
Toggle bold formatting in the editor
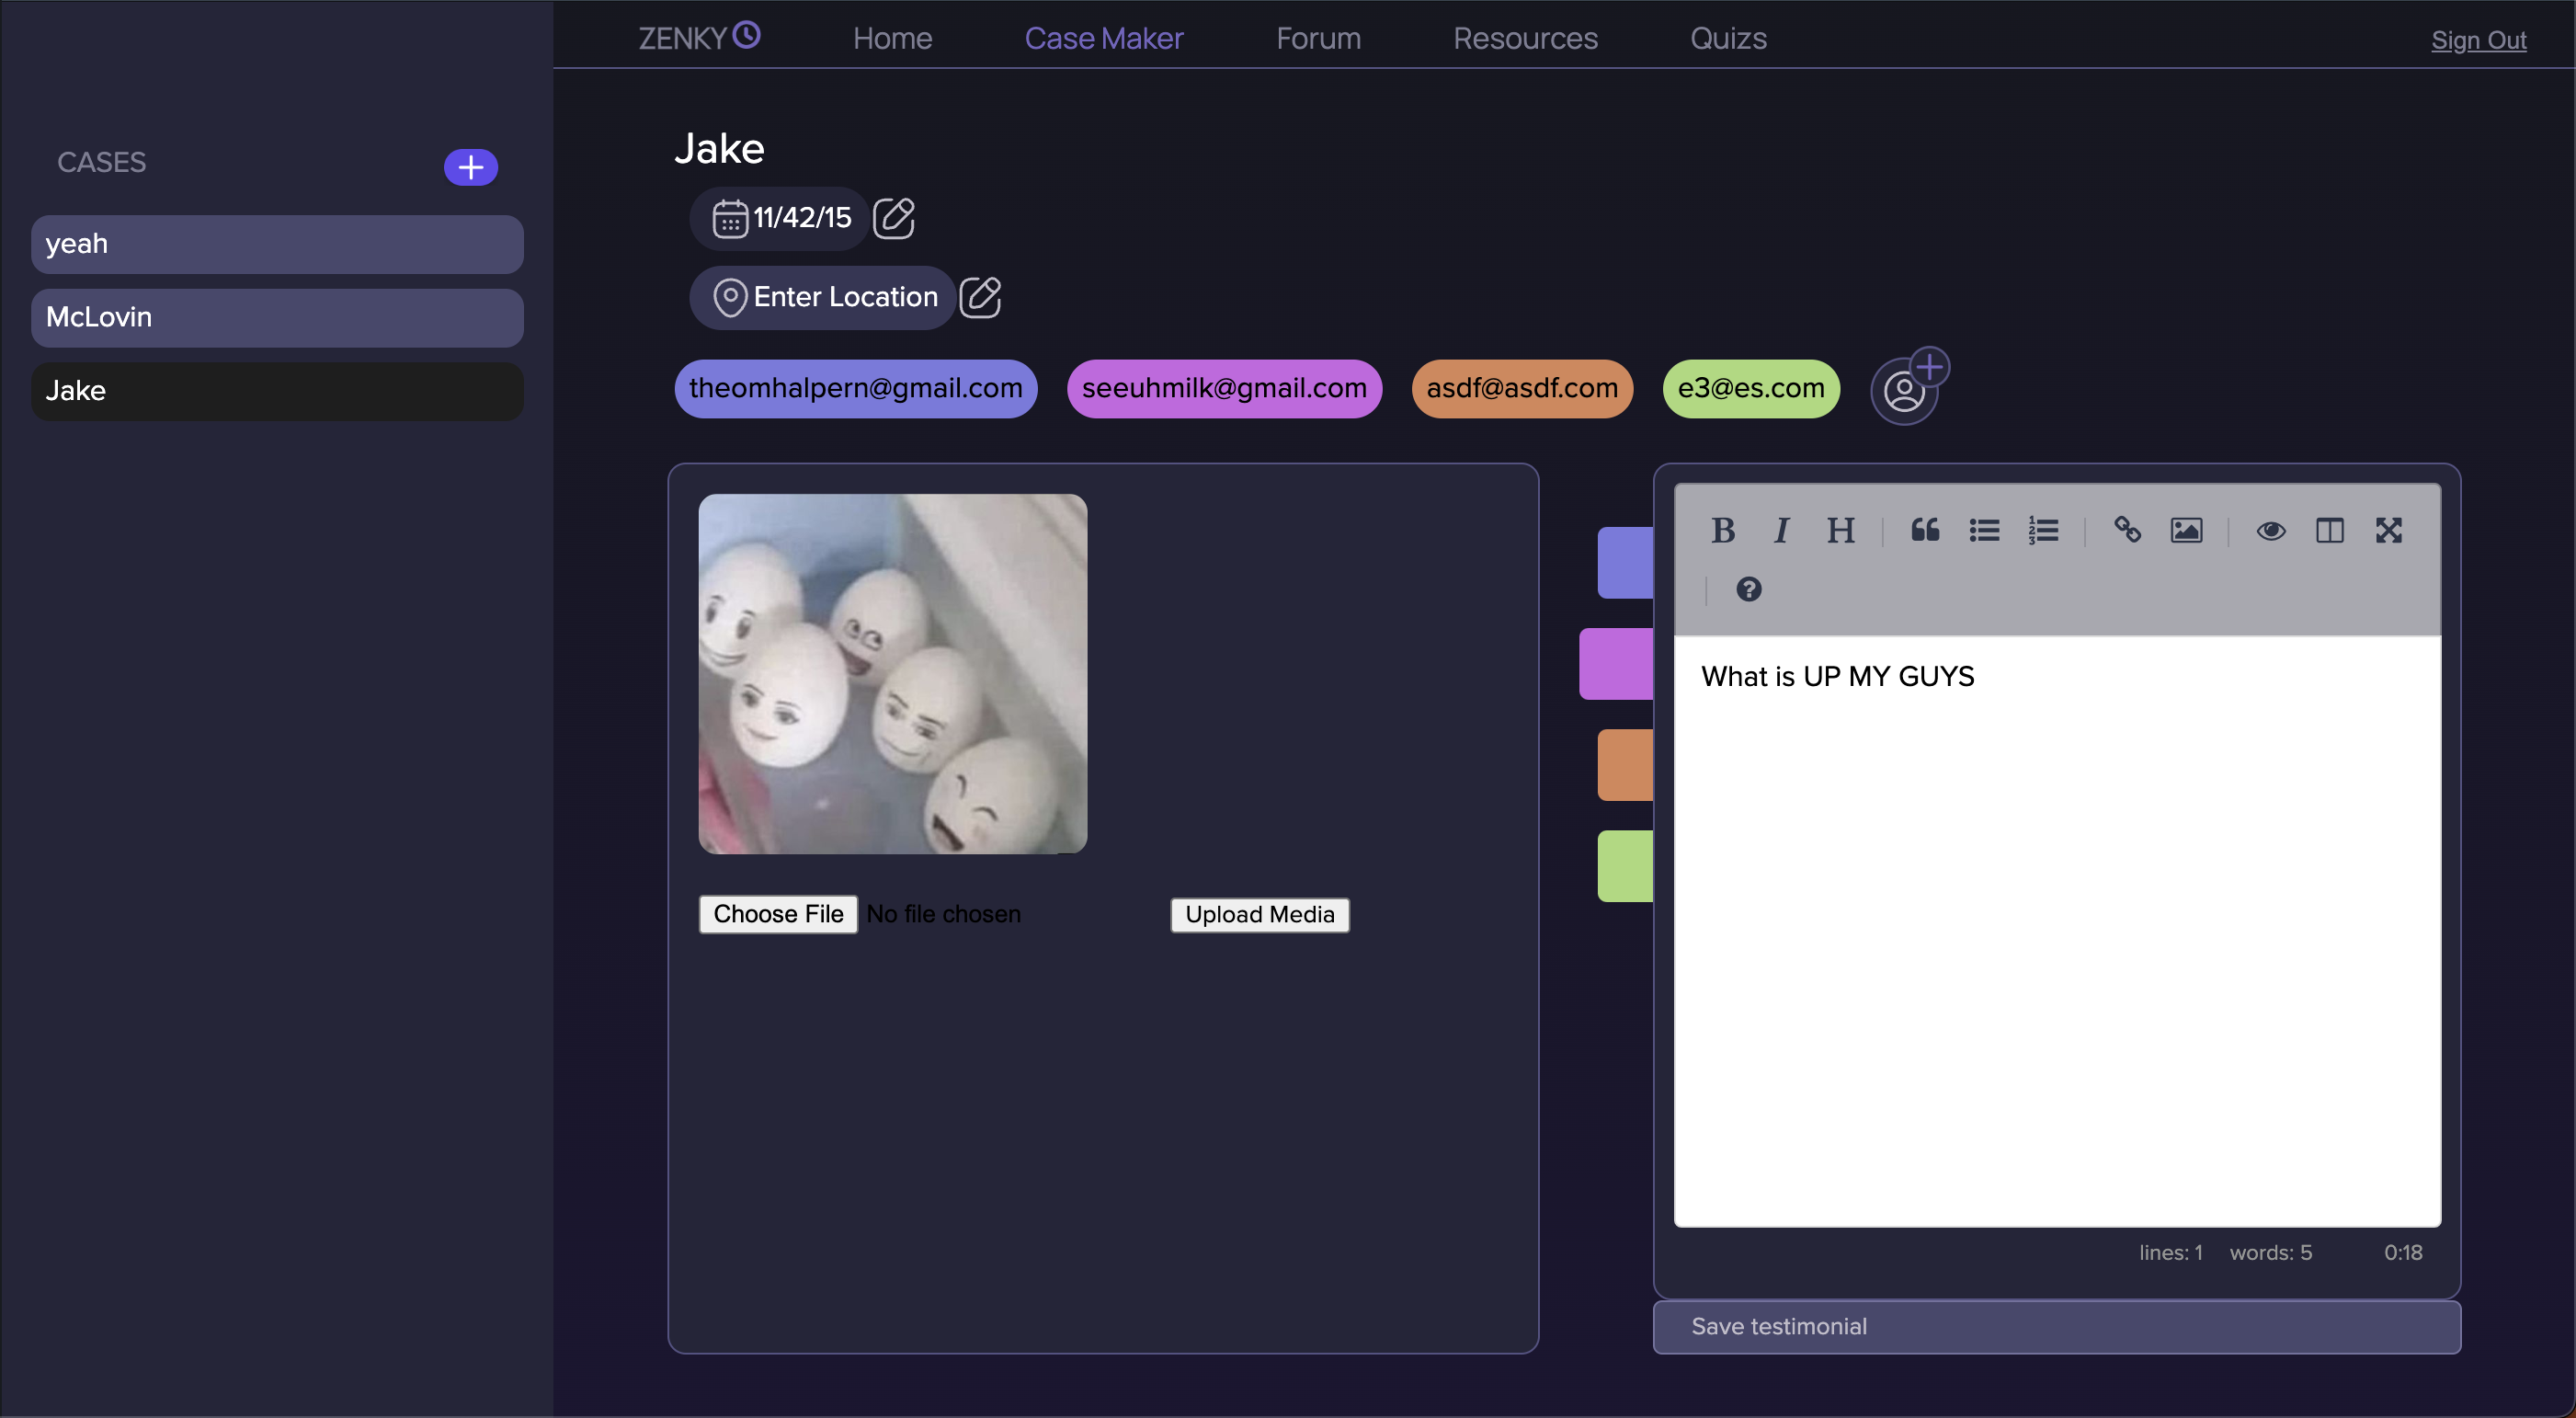point(1722,530)
